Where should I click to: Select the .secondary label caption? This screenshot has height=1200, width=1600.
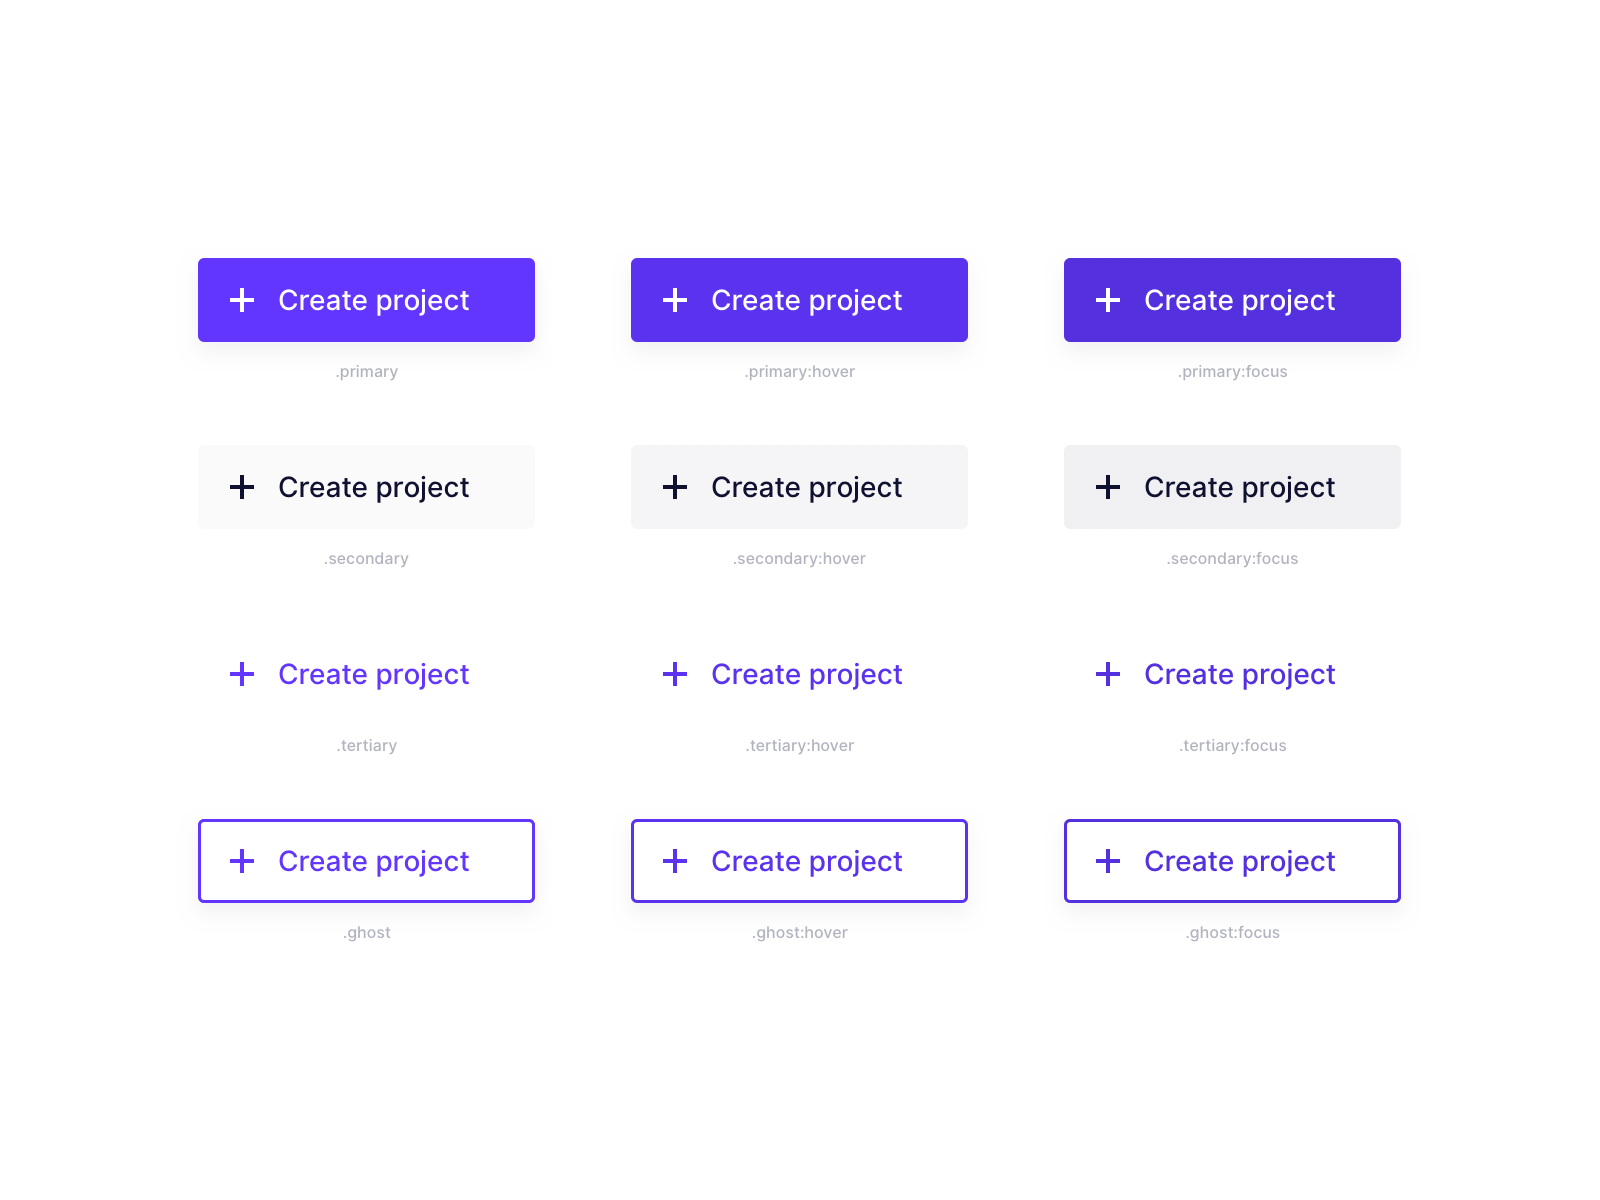coord(366,559)
